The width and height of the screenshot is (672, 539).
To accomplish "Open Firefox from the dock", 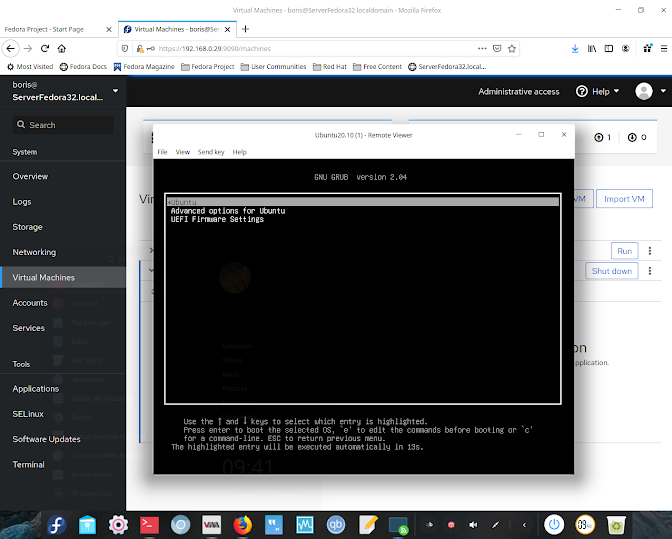I will [243, 525].
